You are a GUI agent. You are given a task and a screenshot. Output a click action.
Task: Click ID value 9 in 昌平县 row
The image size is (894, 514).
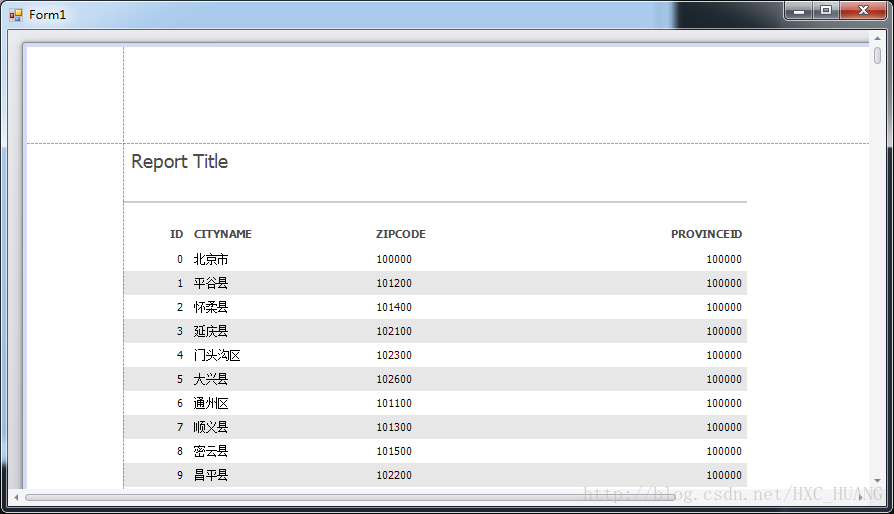coord(180,475)
